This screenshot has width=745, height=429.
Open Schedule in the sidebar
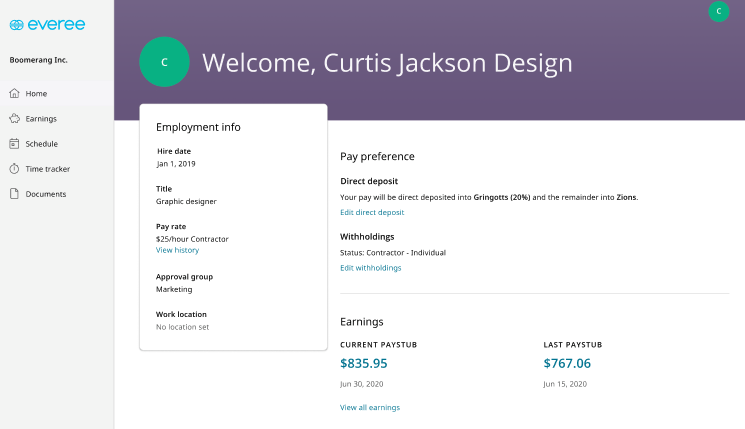click(x=57, y=144)
